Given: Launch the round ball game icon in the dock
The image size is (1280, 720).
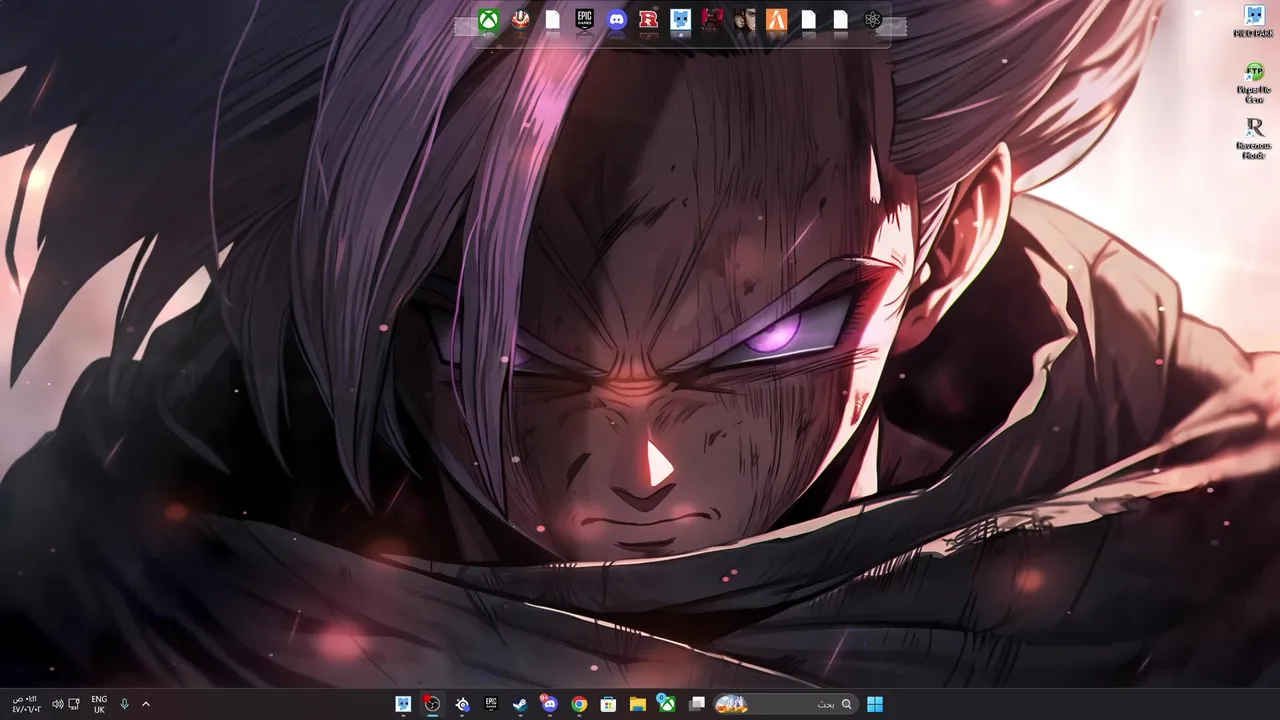Looking at the screenshot, I should point(520,20).
